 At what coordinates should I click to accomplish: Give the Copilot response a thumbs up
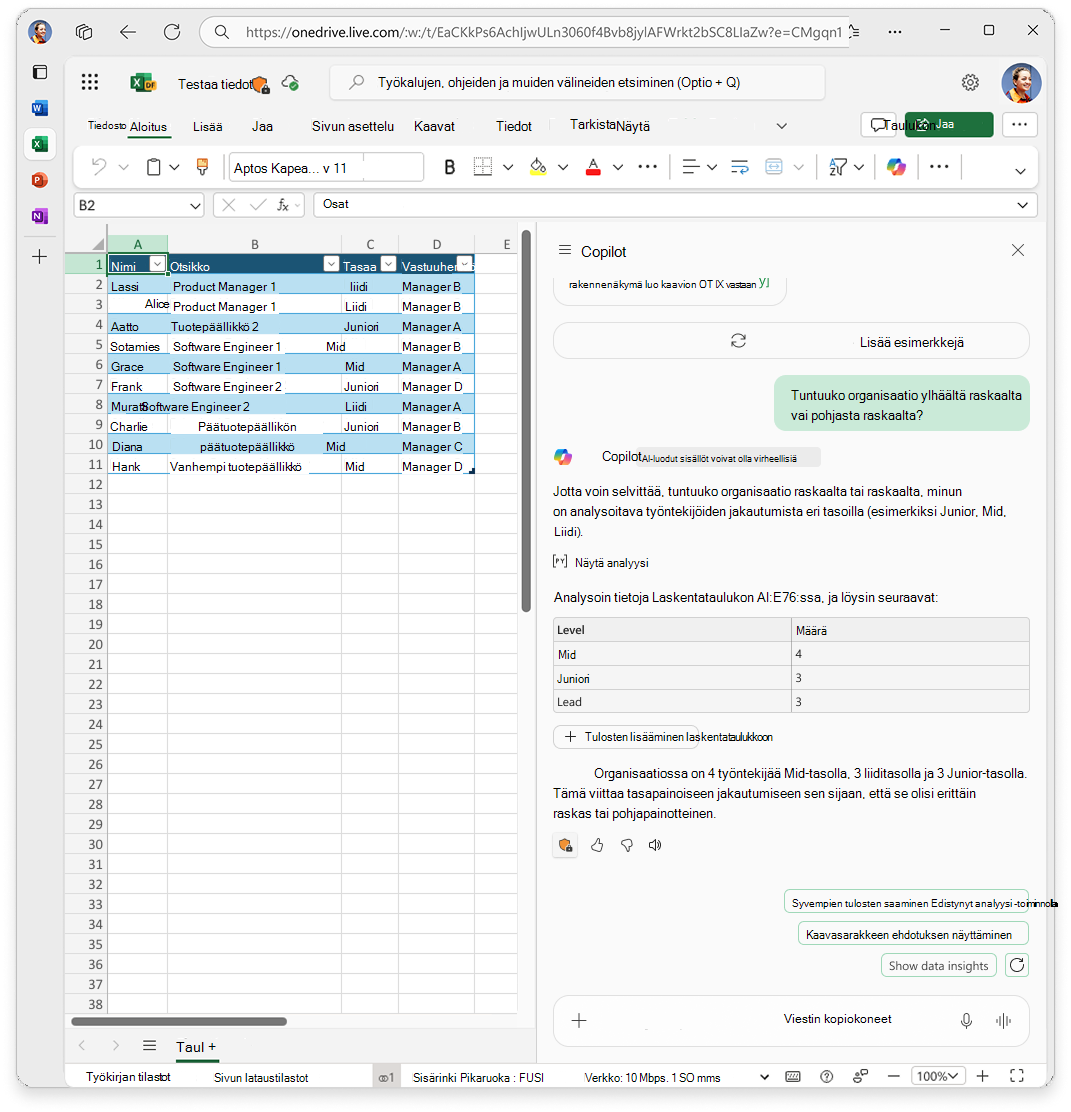click(597, 845)
